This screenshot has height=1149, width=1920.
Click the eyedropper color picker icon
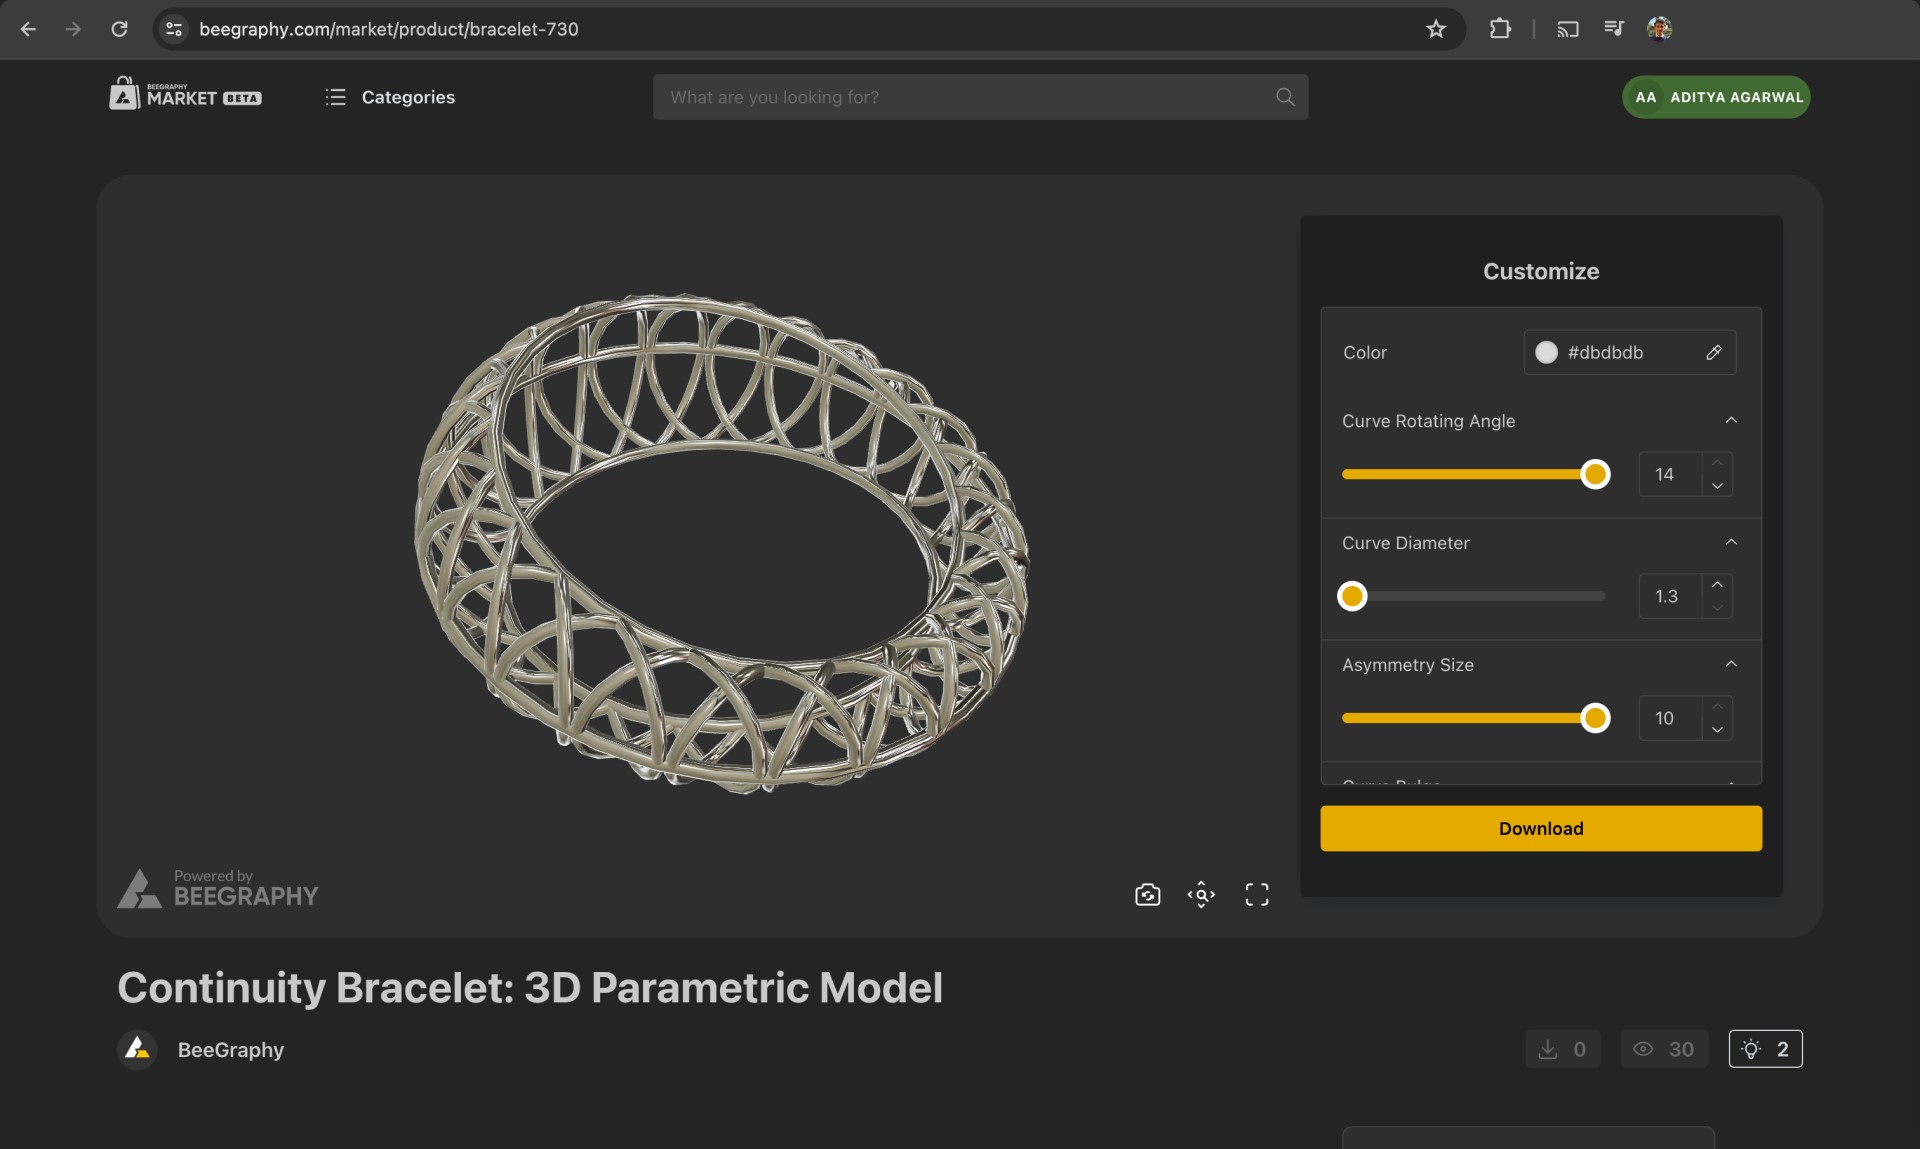coord(1714,352)
